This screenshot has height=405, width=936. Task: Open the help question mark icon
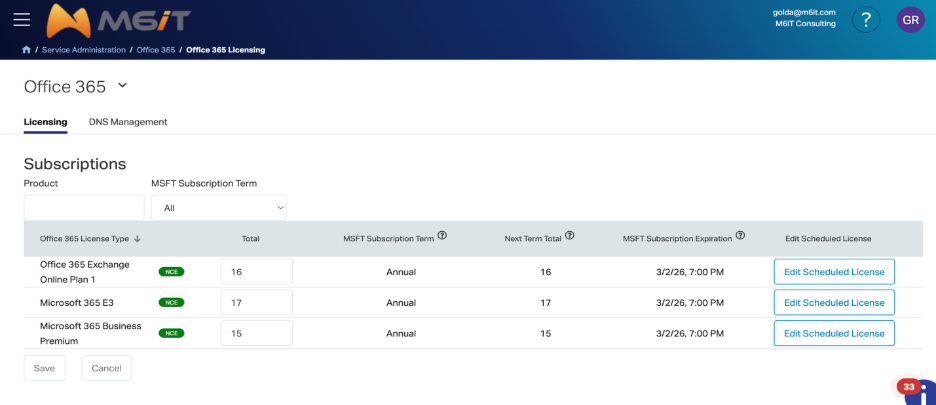coord(866,20)
